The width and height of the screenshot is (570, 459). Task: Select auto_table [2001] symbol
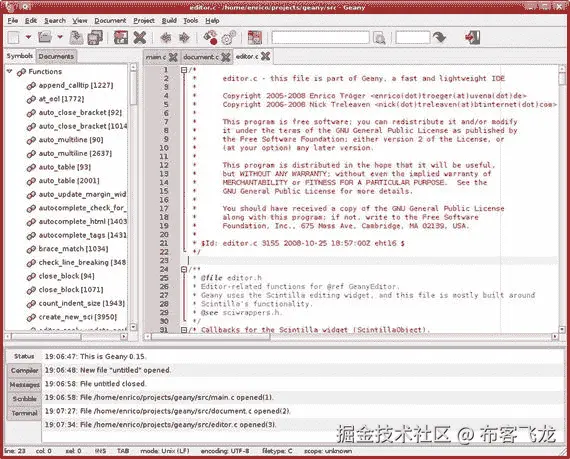click(69, 181)
